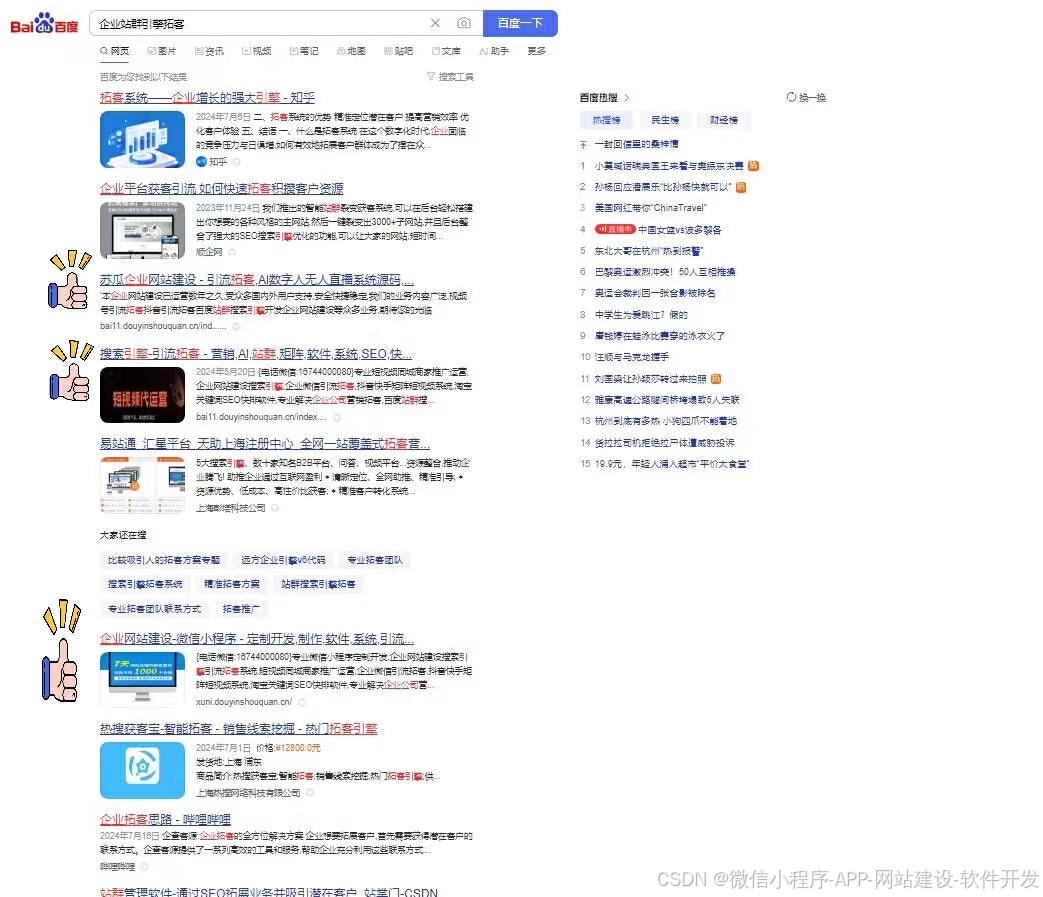
Task: Open the 笔记 tab
Action: [304, 51]
